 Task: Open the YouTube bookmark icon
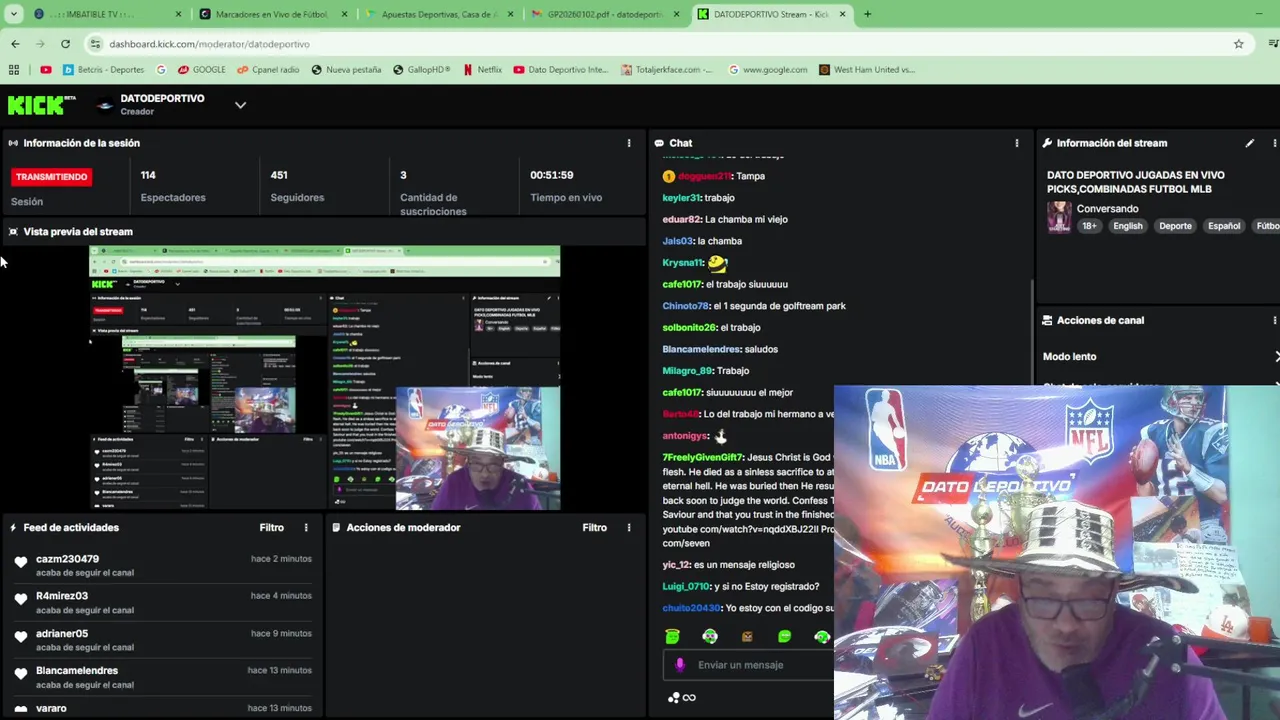click(46, 70)
